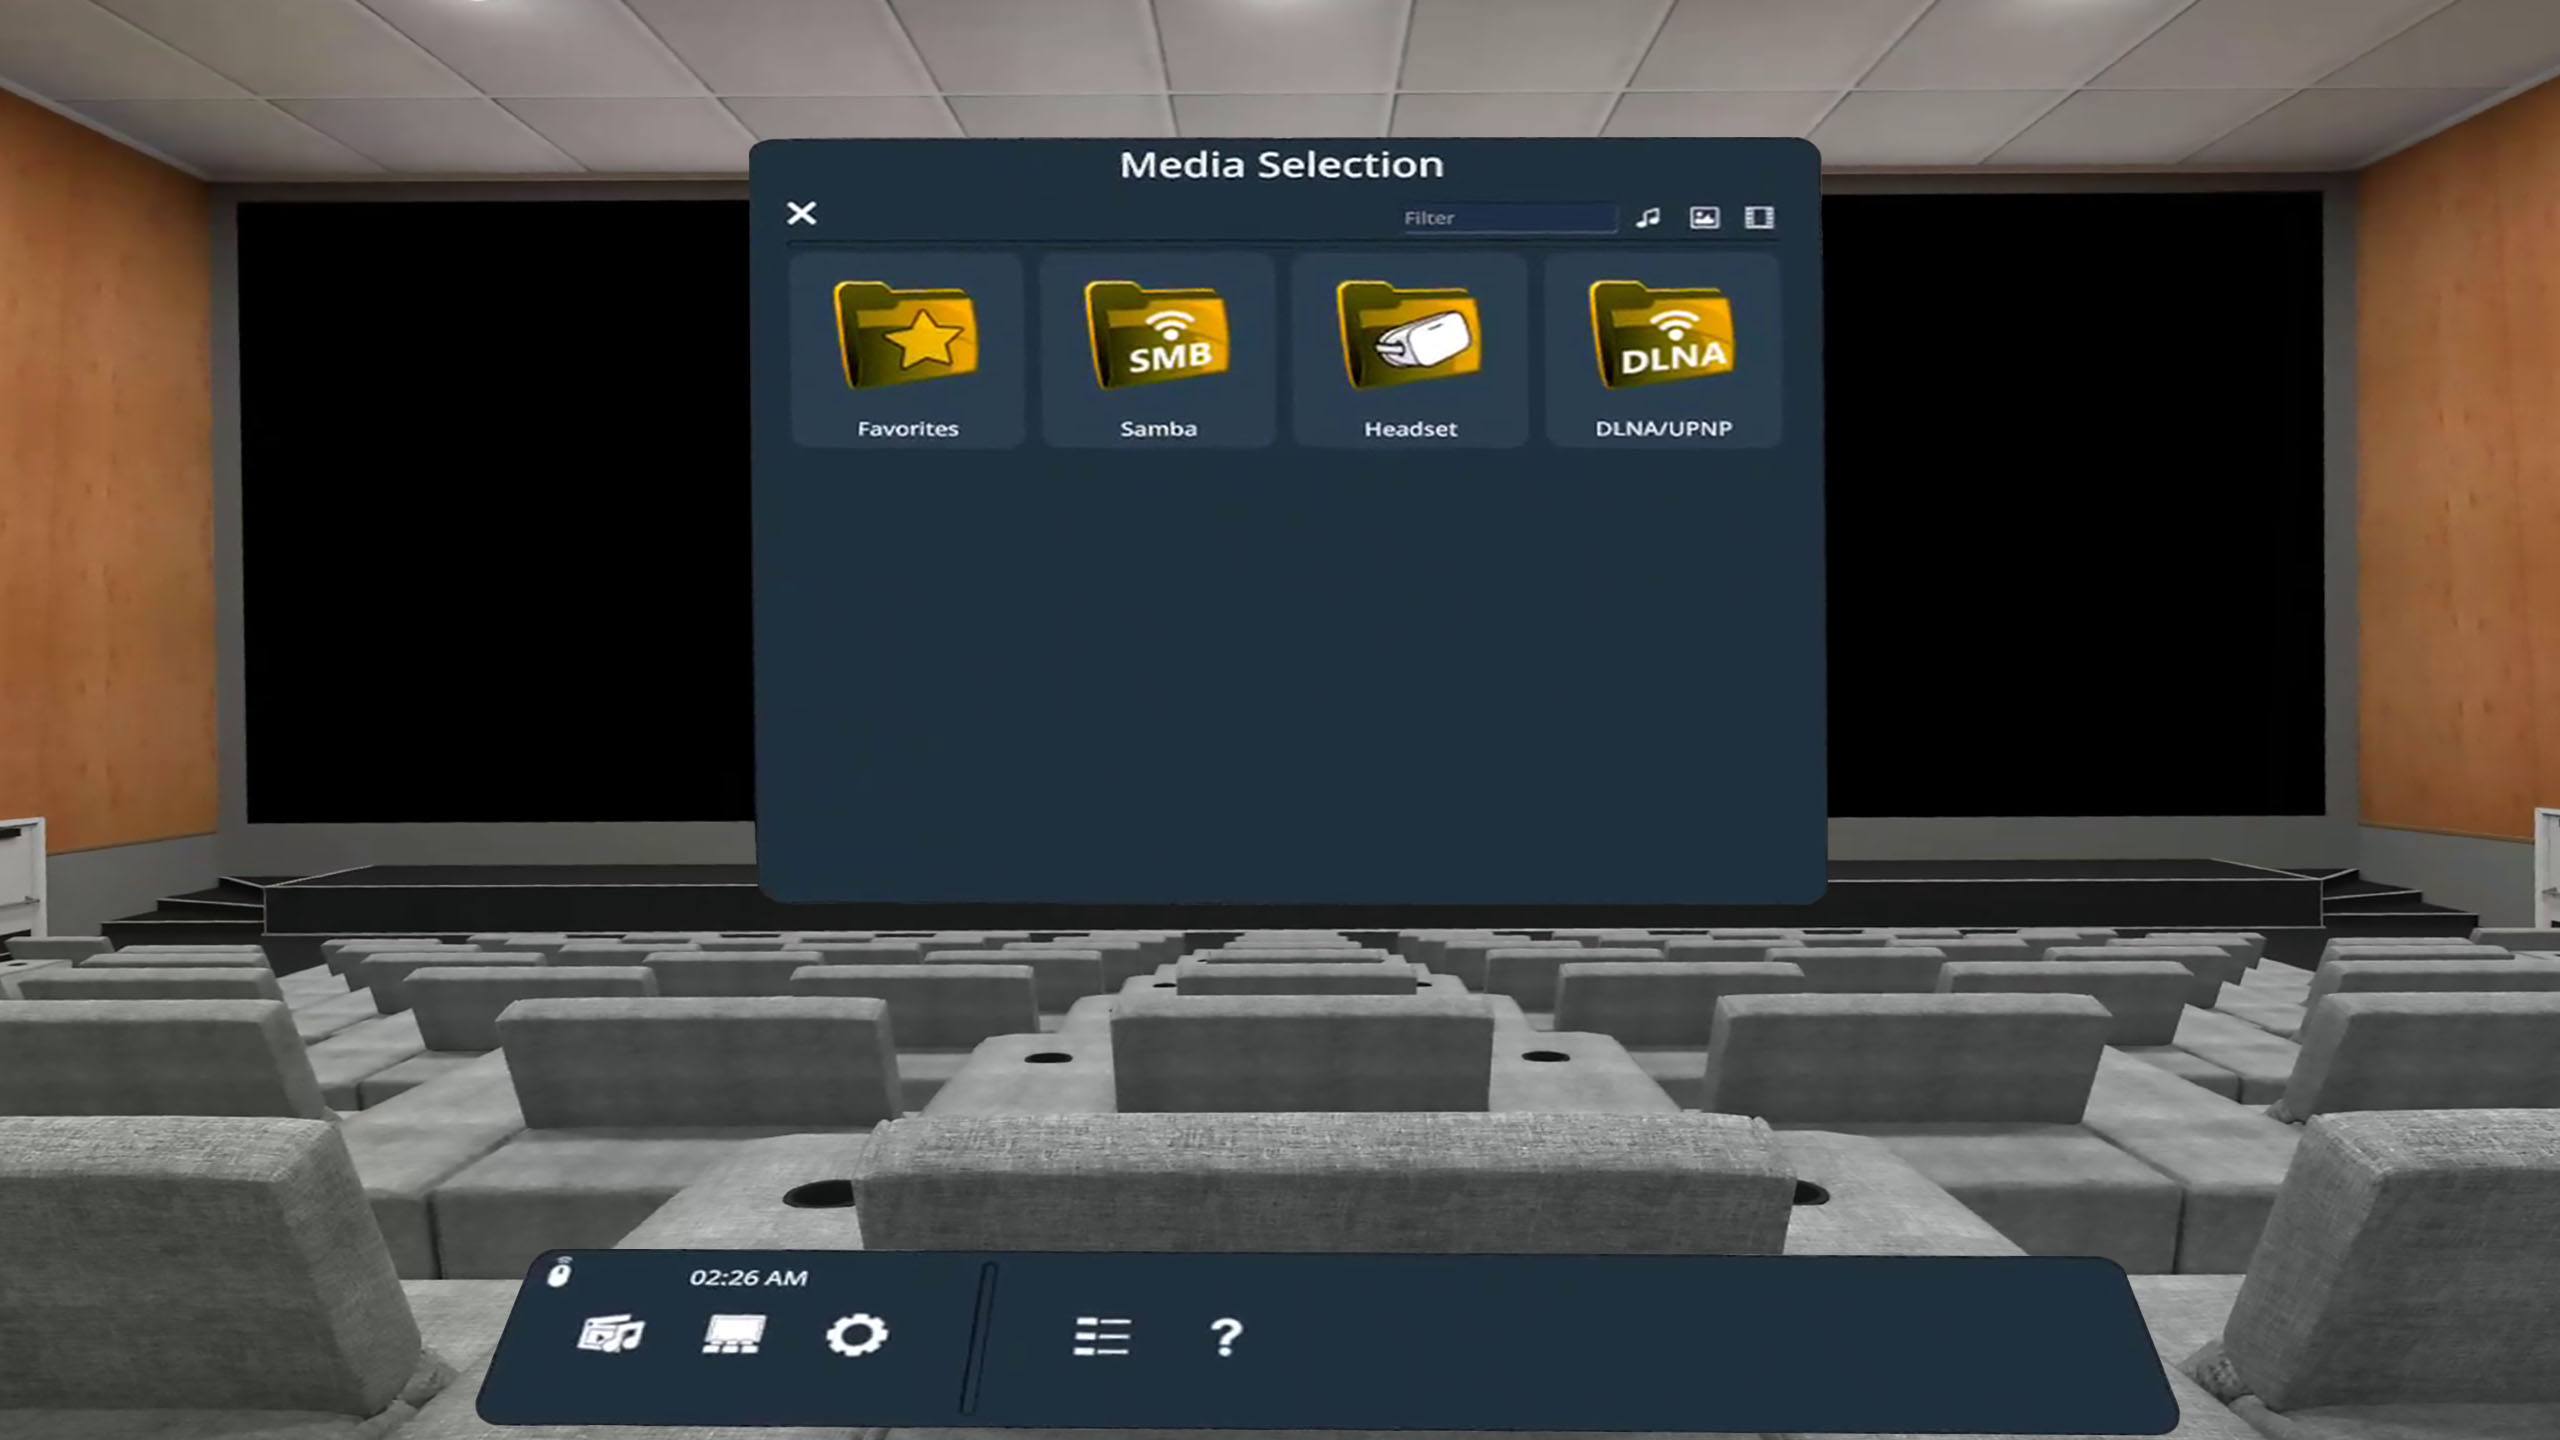Open the SMB Samba folder
The width and height of the screenshot is (2560, 1440).
1158,337
